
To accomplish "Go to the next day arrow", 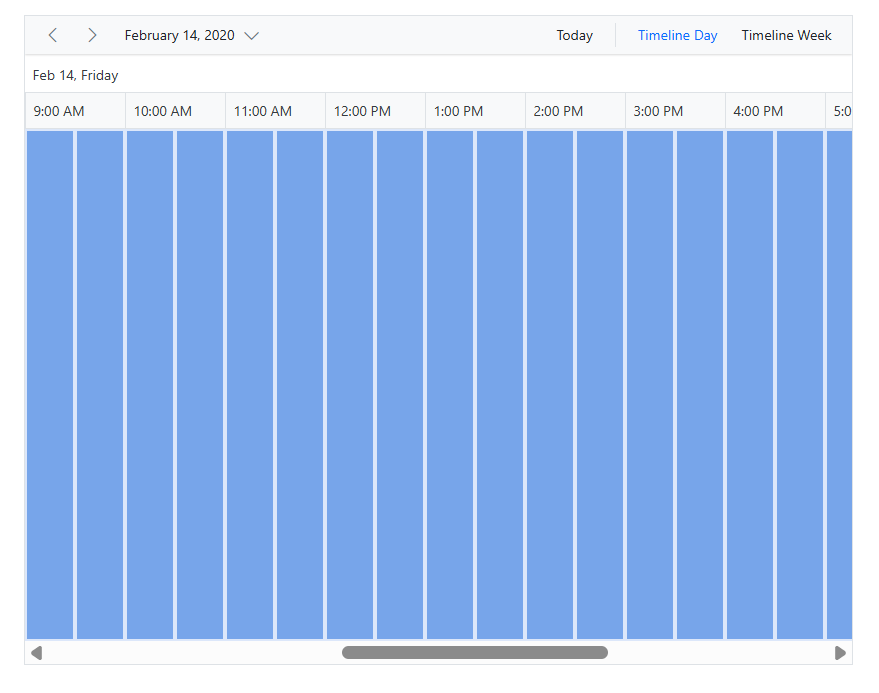I will click(92, 35).
